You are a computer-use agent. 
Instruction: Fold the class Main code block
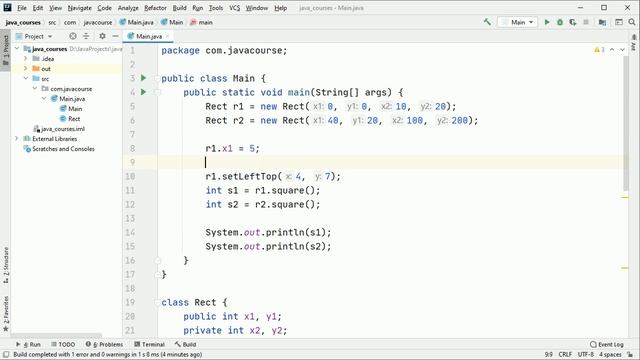pyautogui.click(x=158, y=78)
